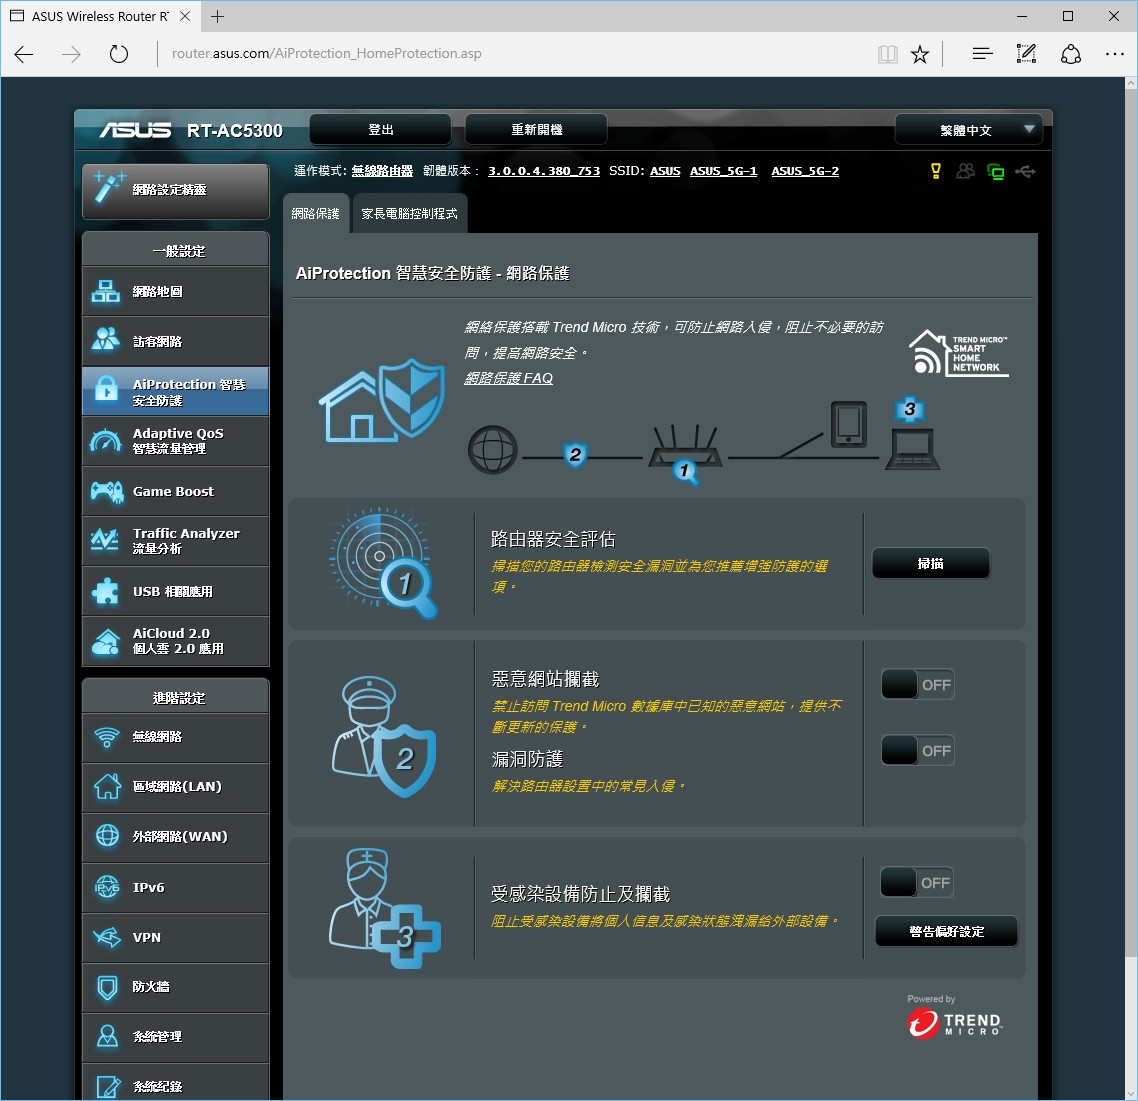
Task: Open the browser More actions menu
Action: (1115, 54)
